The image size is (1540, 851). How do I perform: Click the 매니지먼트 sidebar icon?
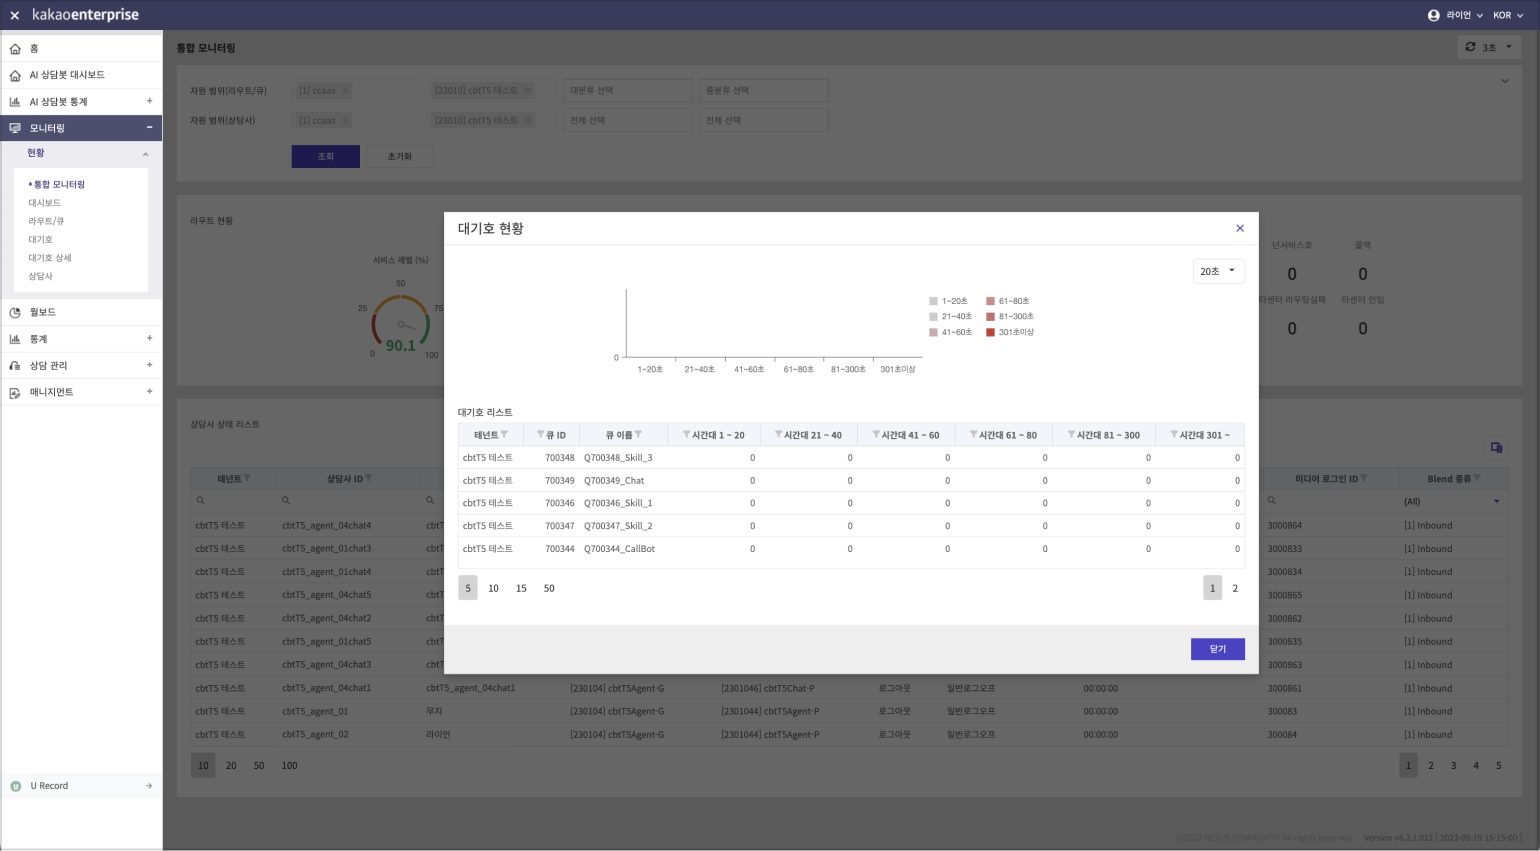coord(15,393)
